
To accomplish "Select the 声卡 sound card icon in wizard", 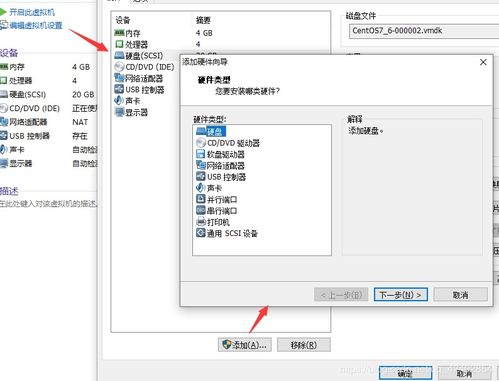I will (x=200, y=188).
